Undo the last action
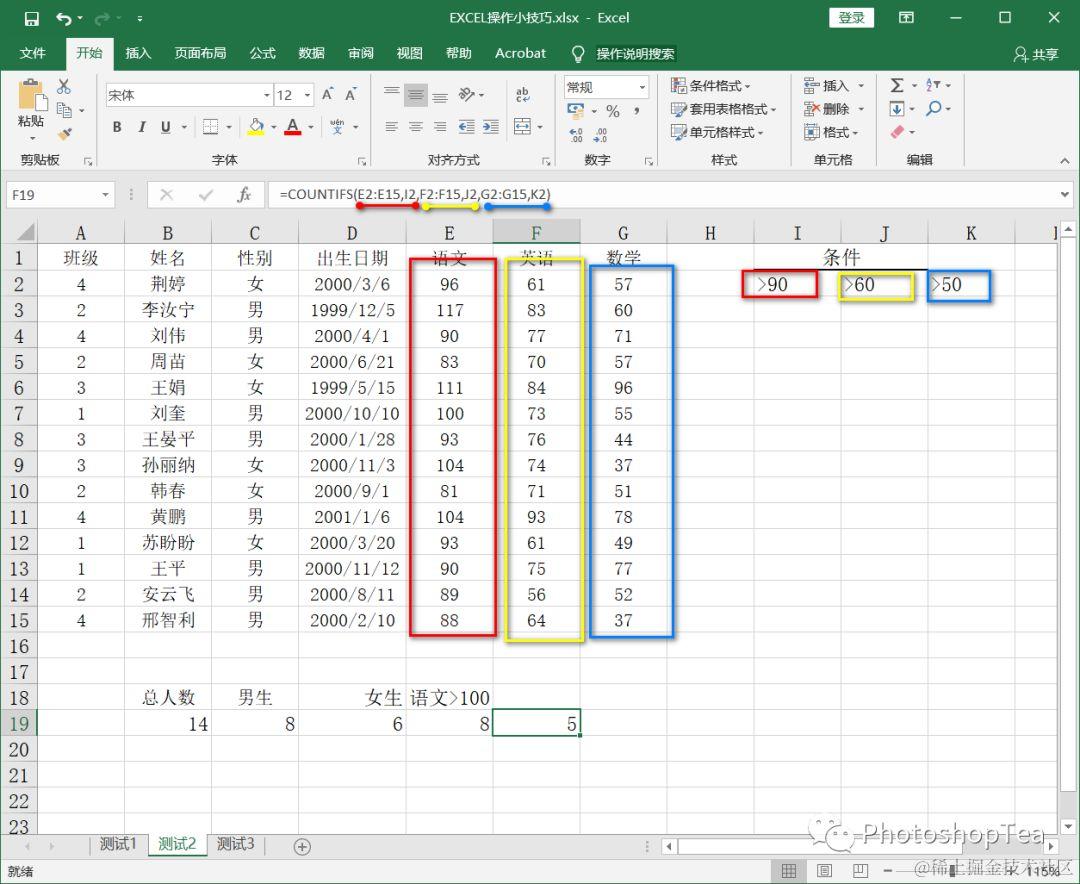The width and height of the screenshot is (1080, 884). (64, 19)
